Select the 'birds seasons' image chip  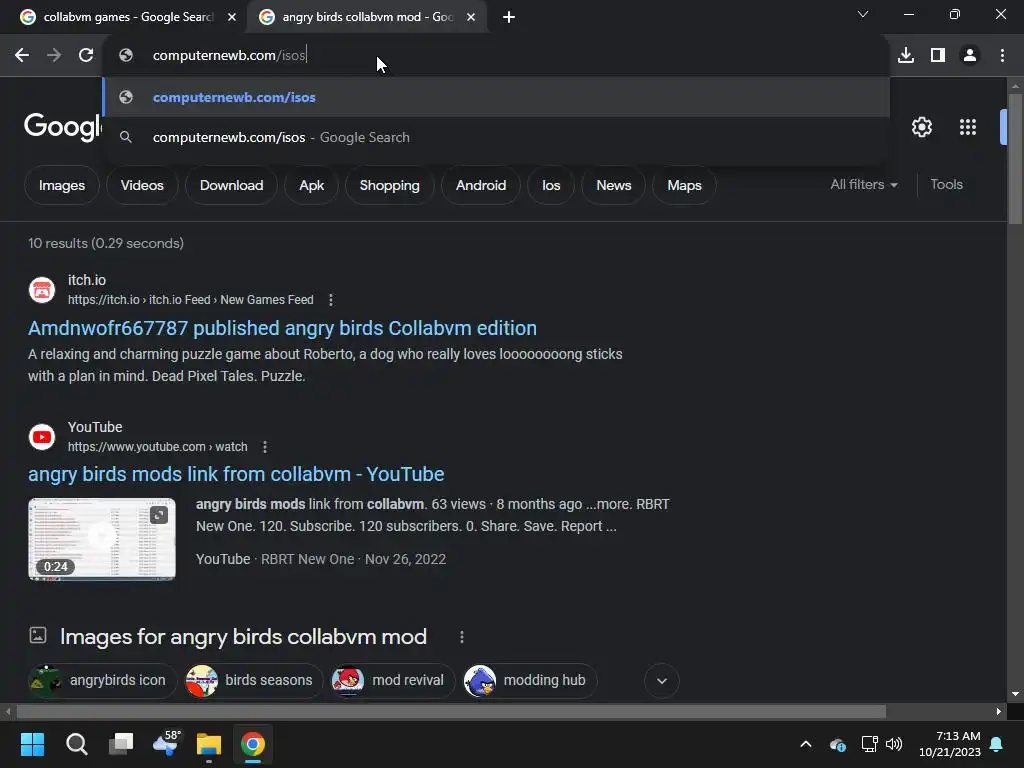coord(254,680)
